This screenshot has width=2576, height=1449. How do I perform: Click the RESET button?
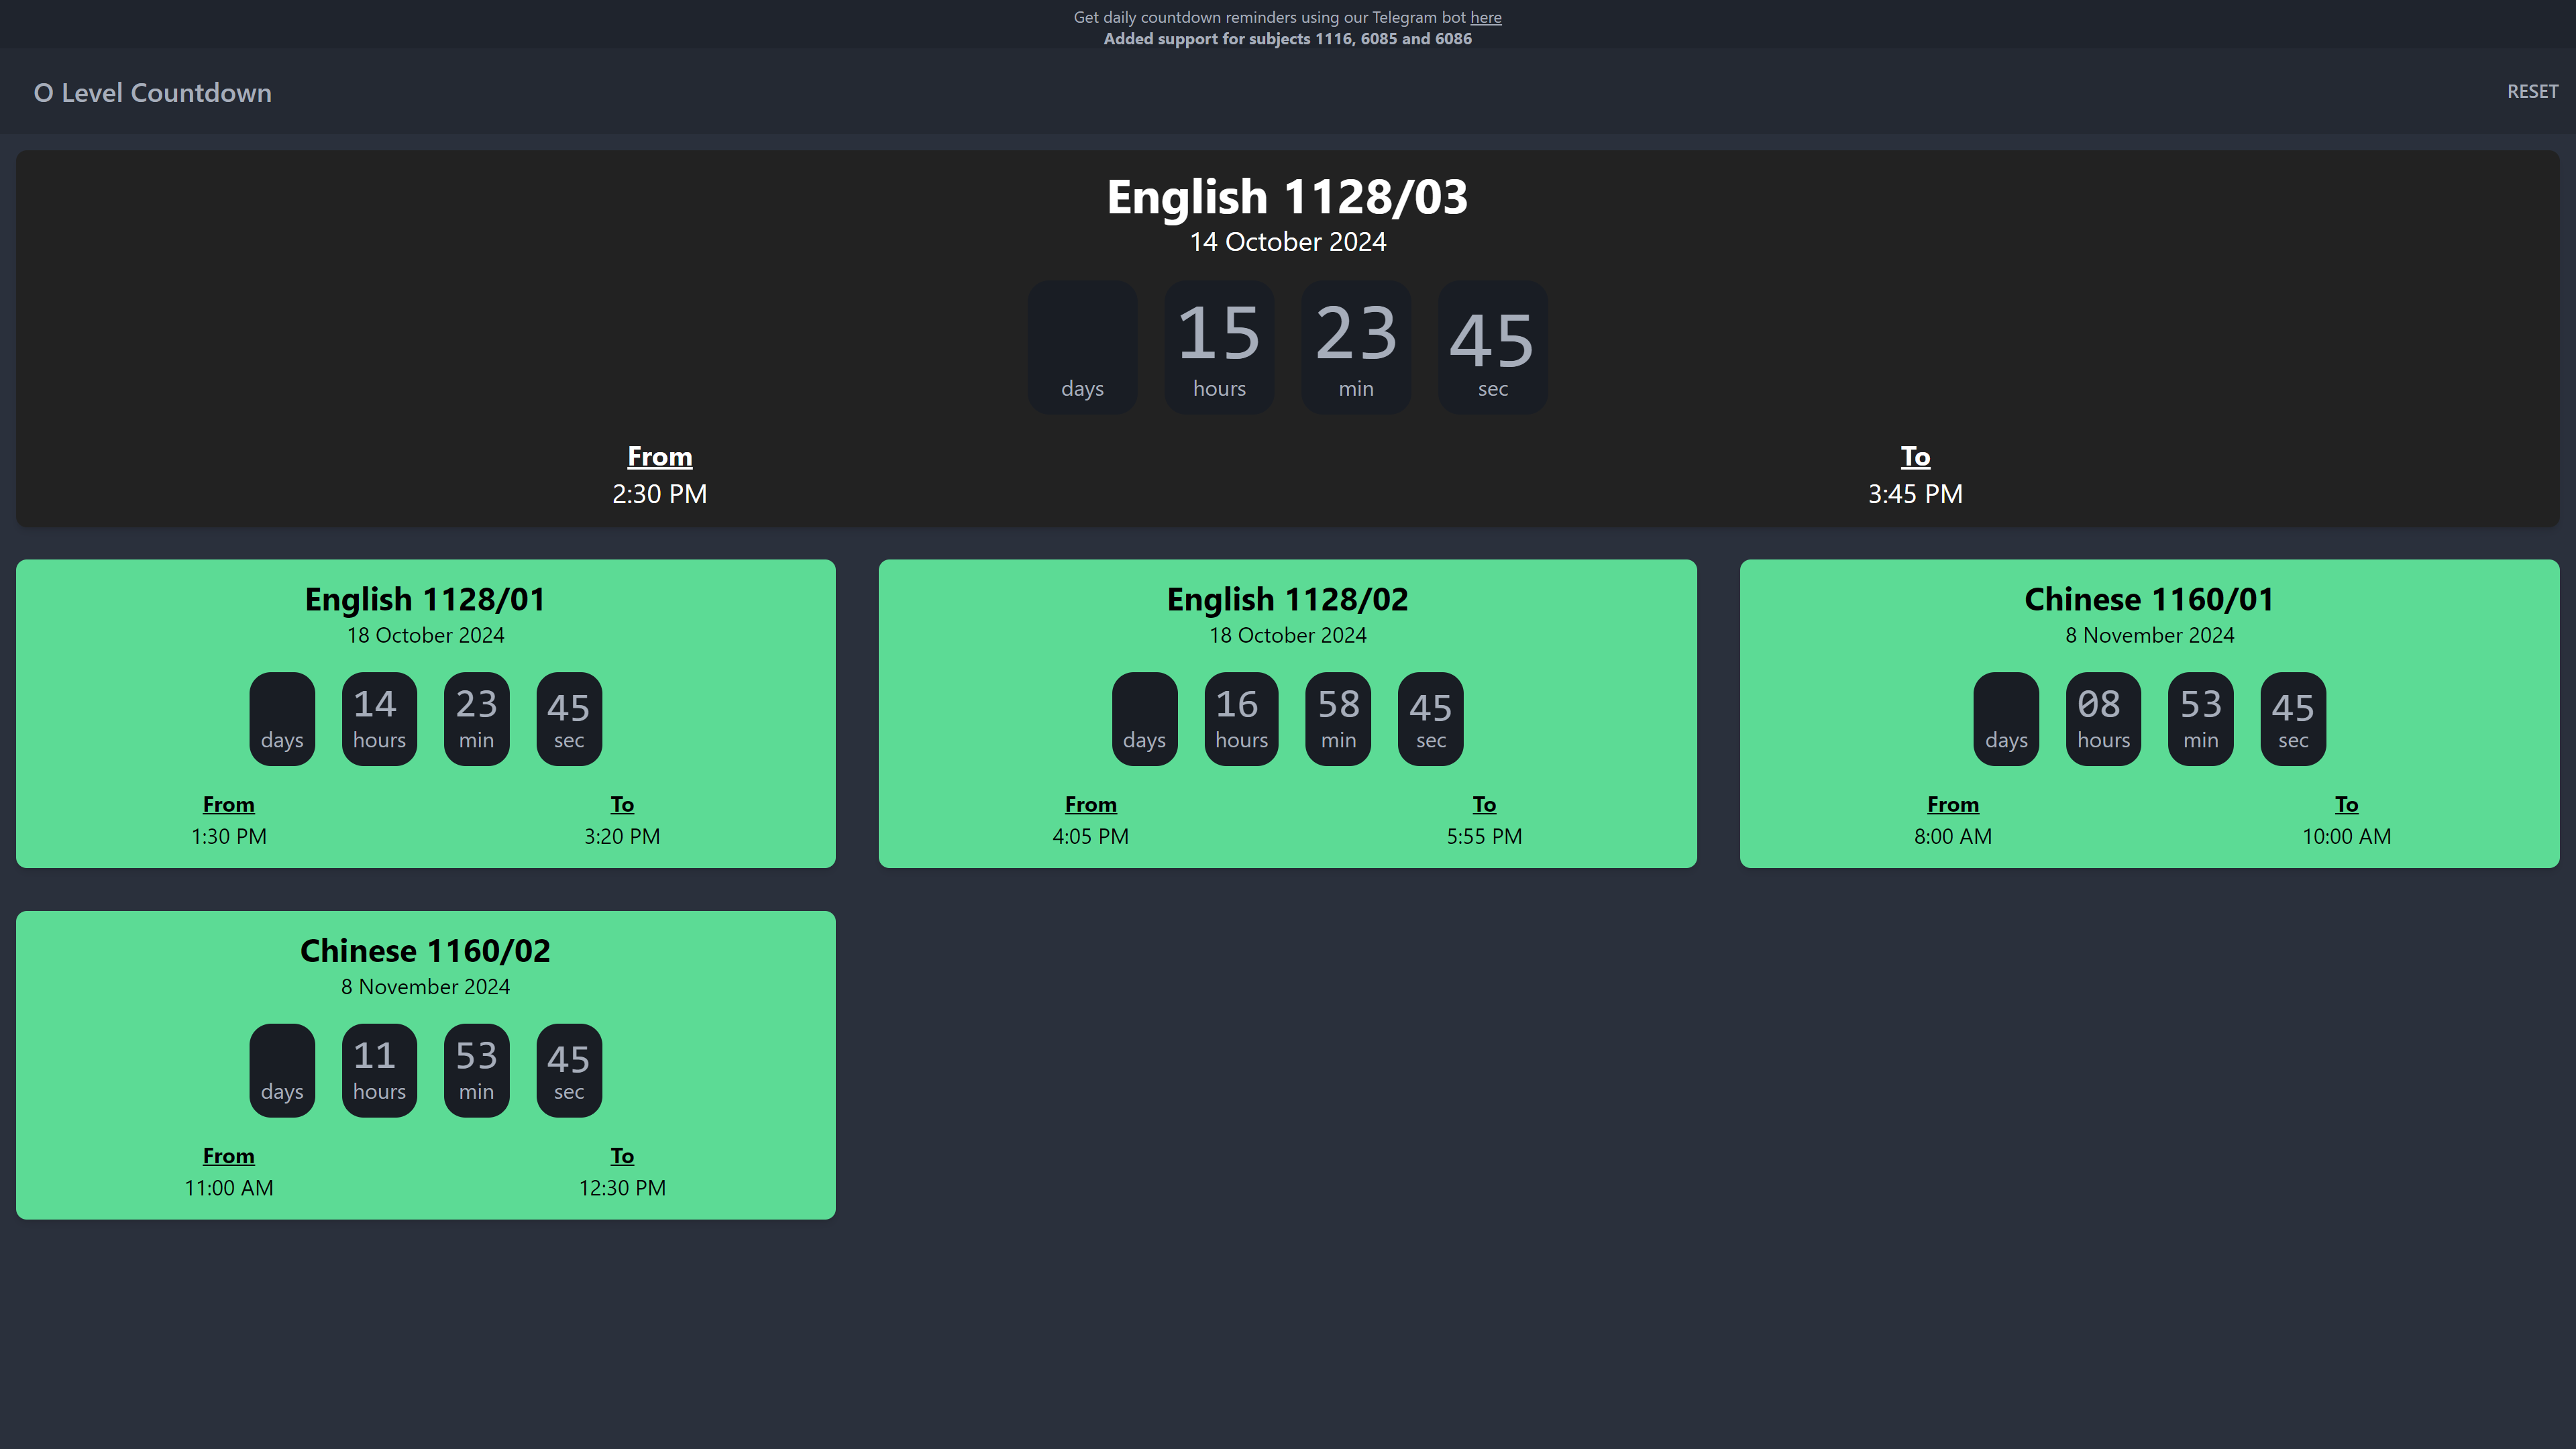click(2532, 92)
